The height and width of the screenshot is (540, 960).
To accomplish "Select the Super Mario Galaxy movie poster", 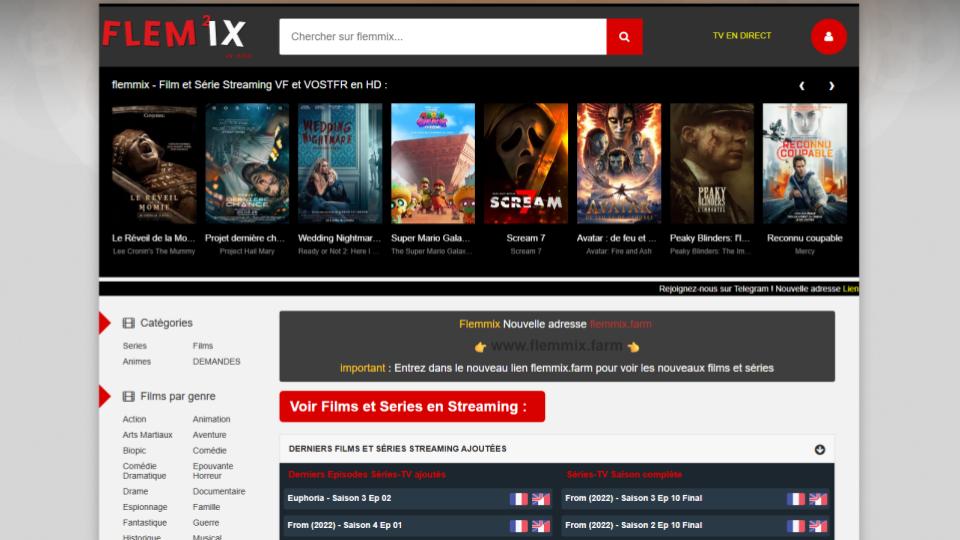I will point(433,163).
